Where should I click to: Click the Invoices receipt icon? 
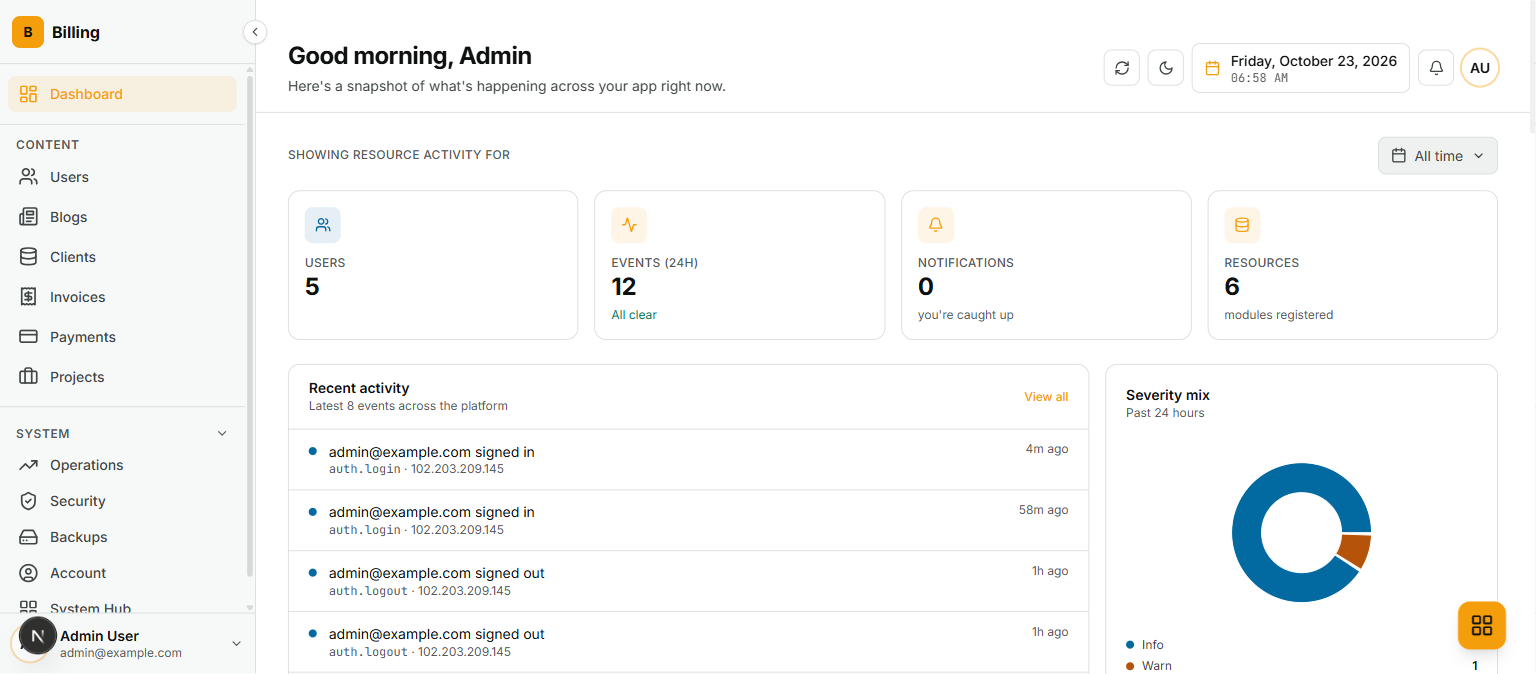(29, 297)
